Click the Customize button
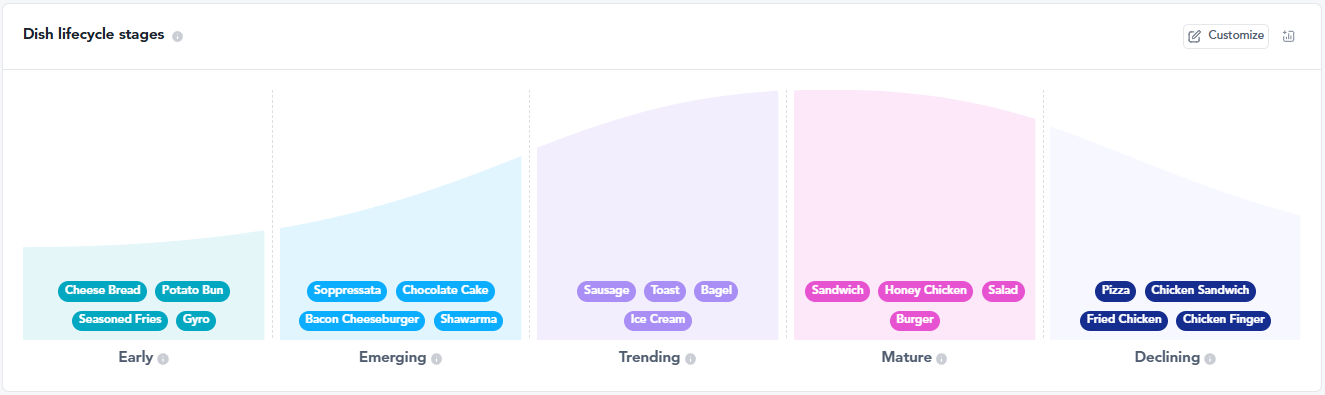Image resolution: width=1325 pixels, height=395 pixels. (x=1226, y=36)
